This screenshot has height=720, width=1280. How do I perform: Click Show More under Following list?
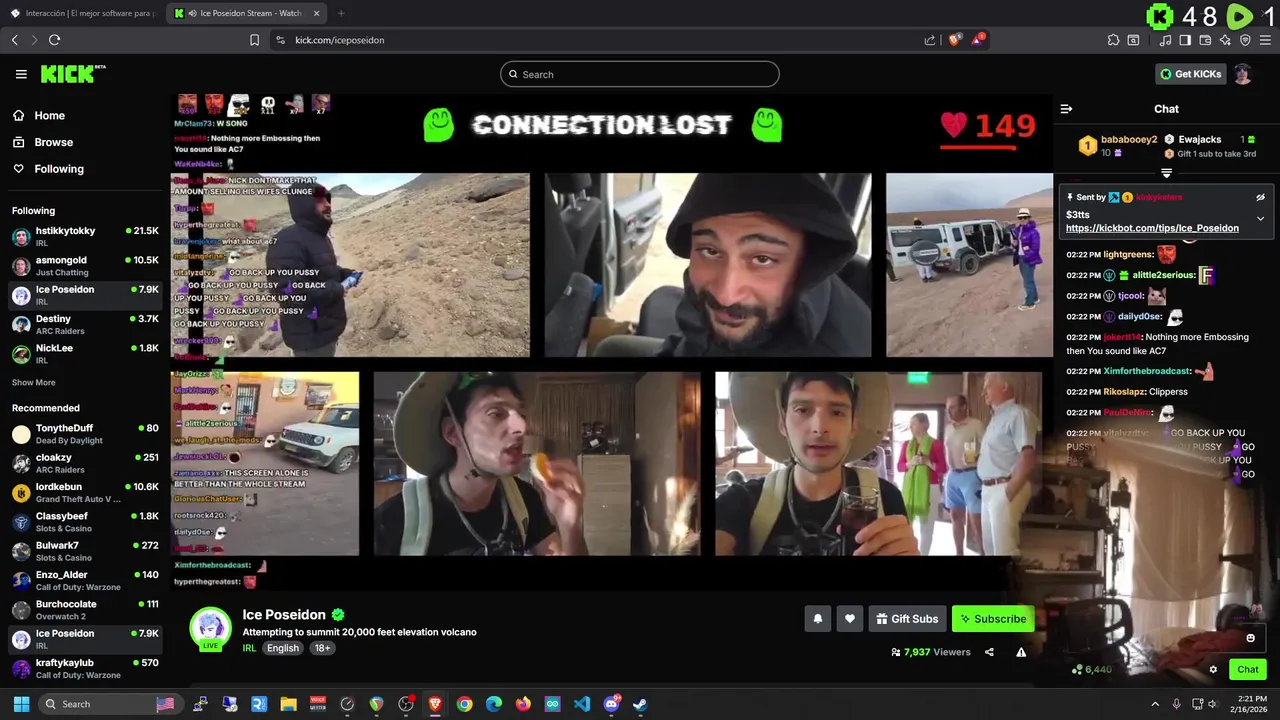click(34, 382)
